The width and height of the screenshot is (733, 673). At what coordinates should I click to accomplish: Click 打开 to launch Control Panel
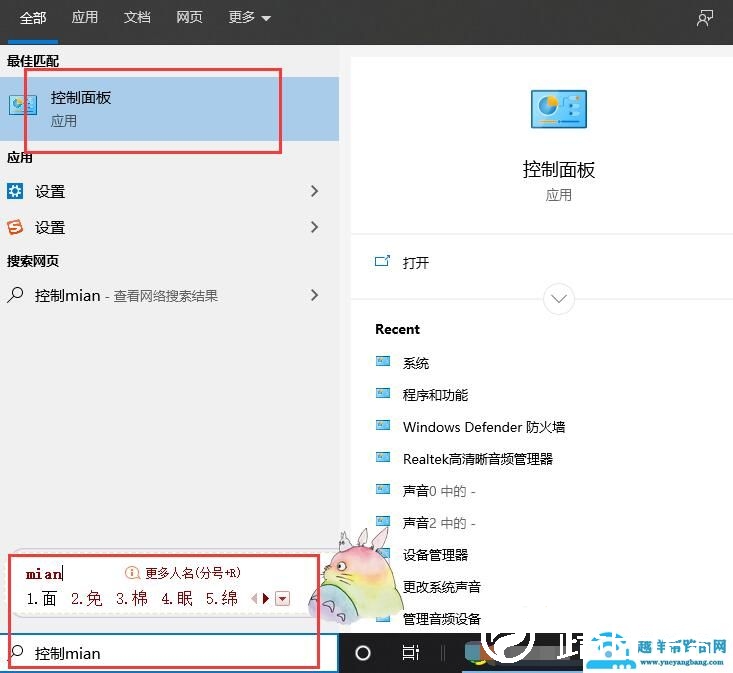point(416,263)
